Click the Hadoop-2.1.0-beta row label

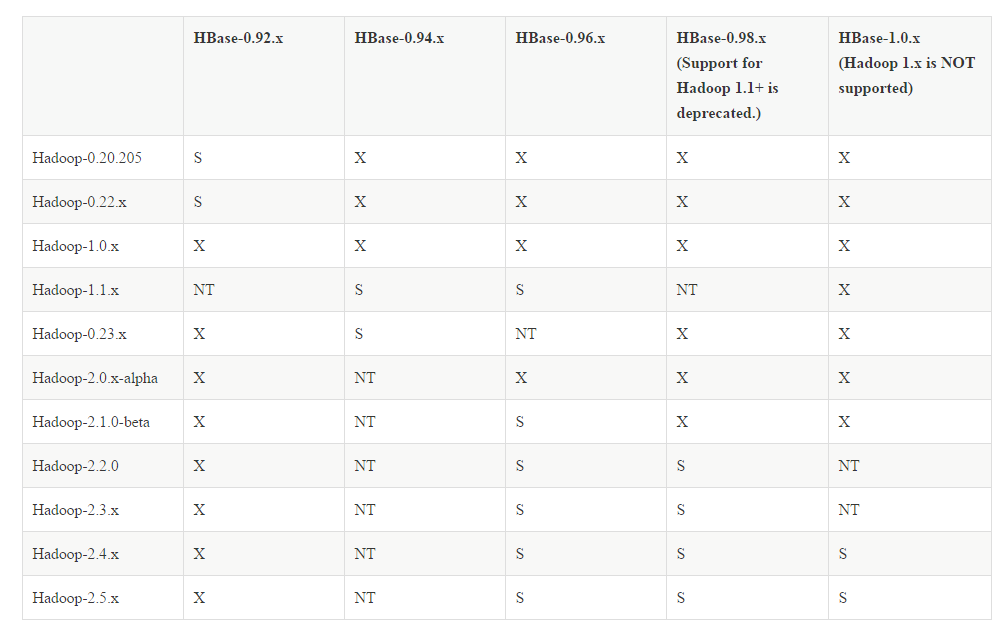[x=91, y=422]
